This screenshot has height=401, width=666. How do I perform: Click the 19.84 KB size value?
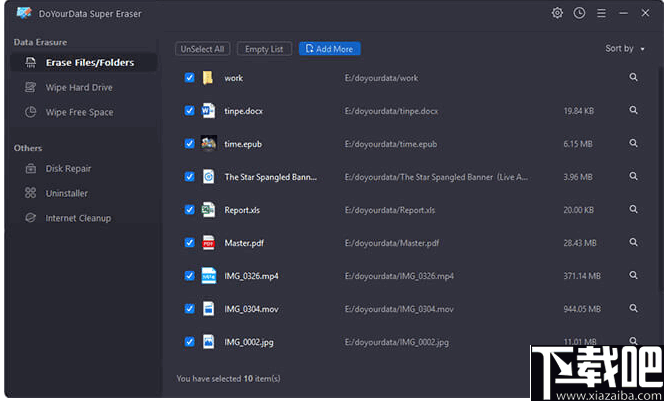coord(579,111)
